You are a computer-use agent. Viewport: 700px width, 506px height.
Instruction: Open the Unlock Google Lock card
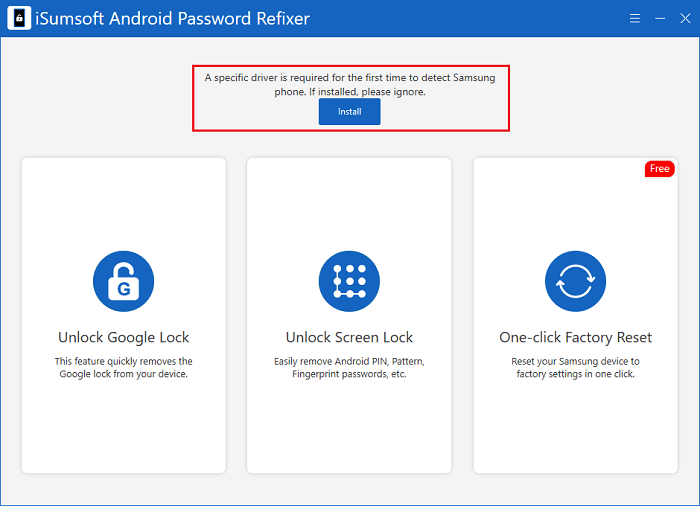124,315
